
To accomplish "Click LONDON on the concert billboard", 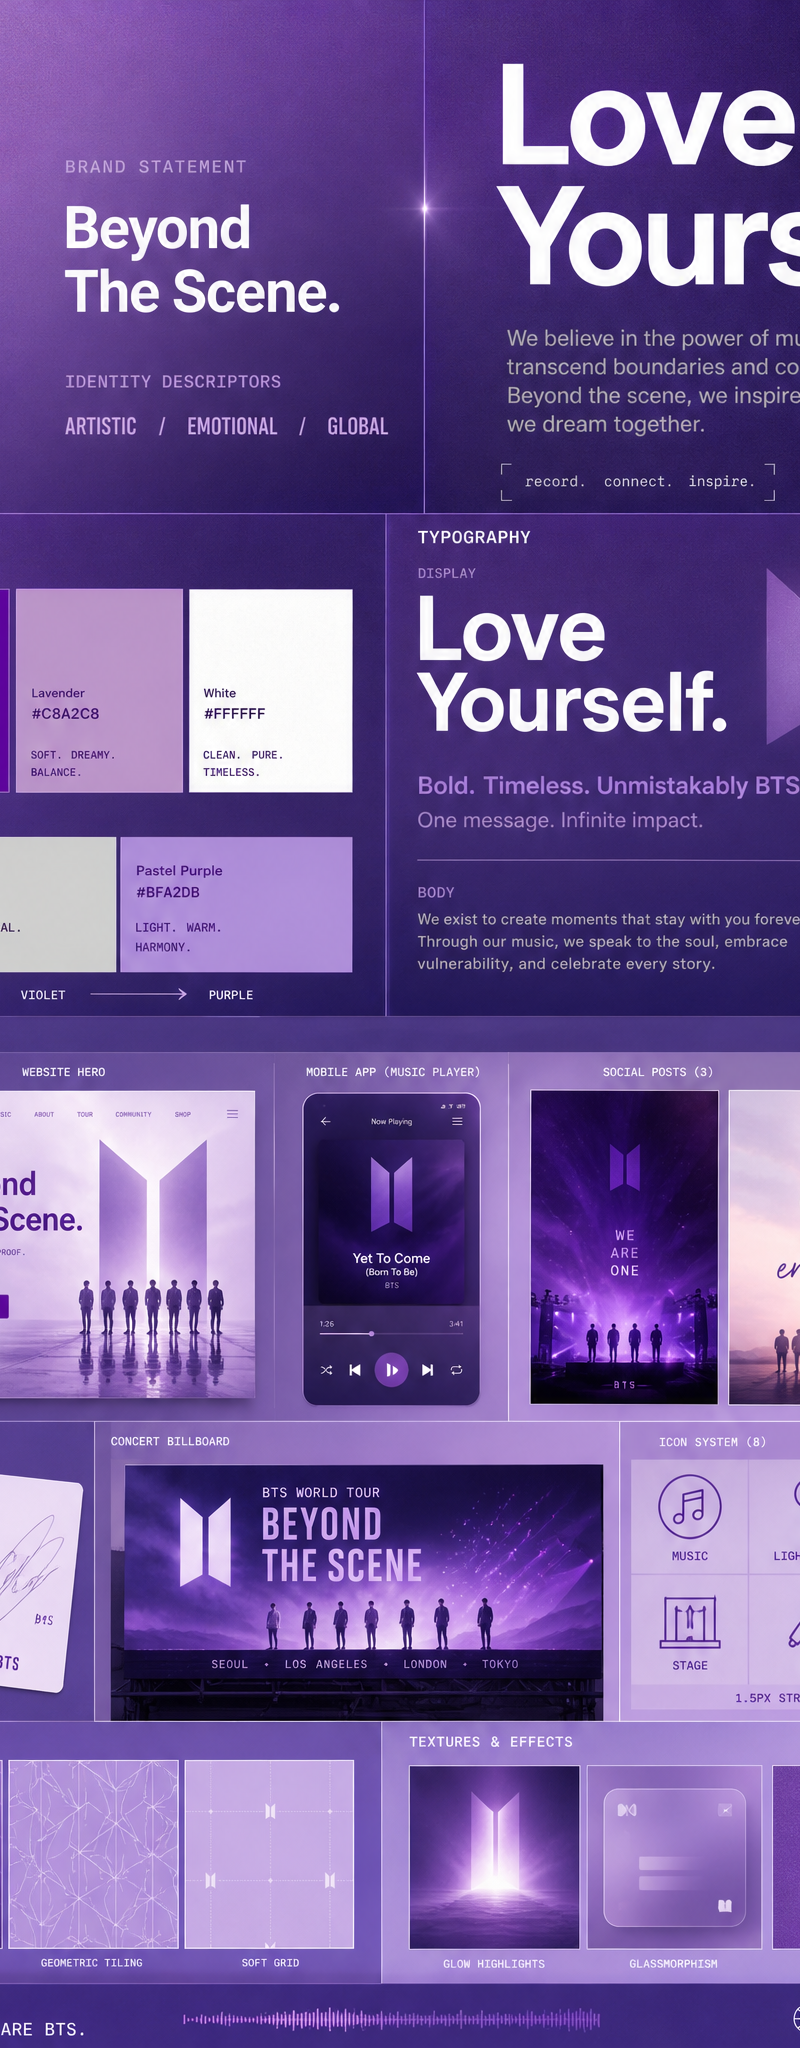I will click(x=425, y=1664).
